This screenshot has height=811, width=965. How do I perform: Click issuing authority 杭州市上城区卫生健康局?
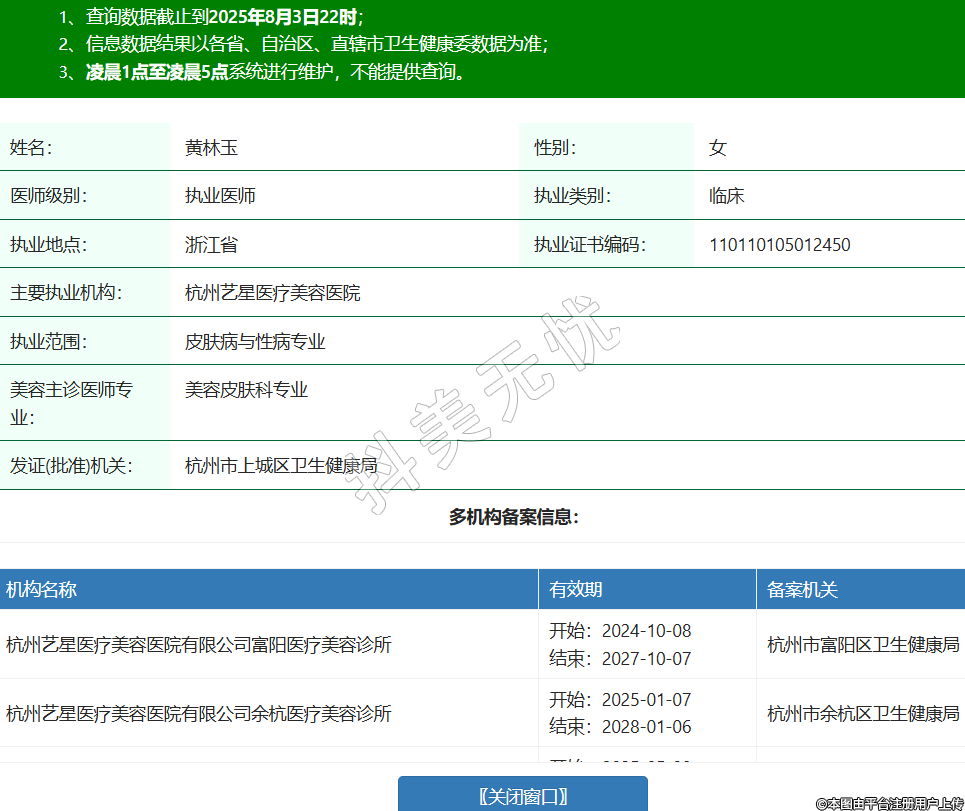[x=281, y=466]
